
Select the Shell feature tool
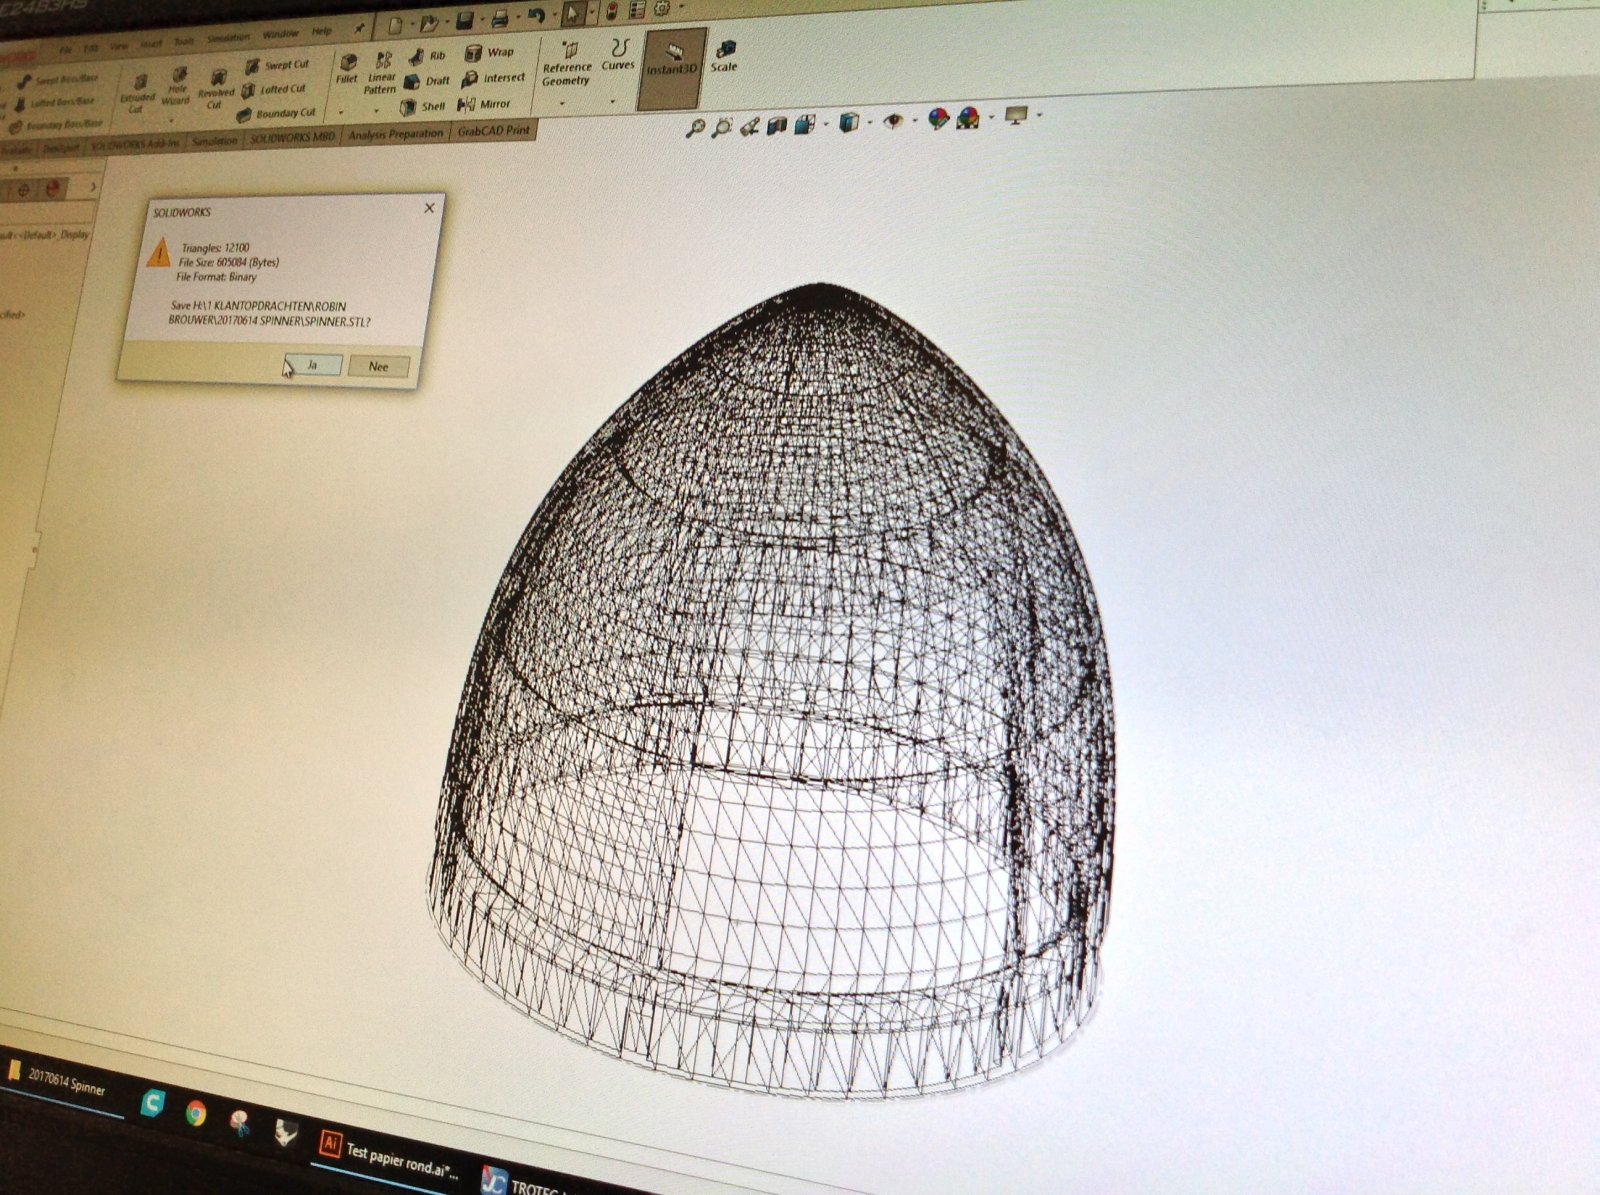[x=424, y=106]
